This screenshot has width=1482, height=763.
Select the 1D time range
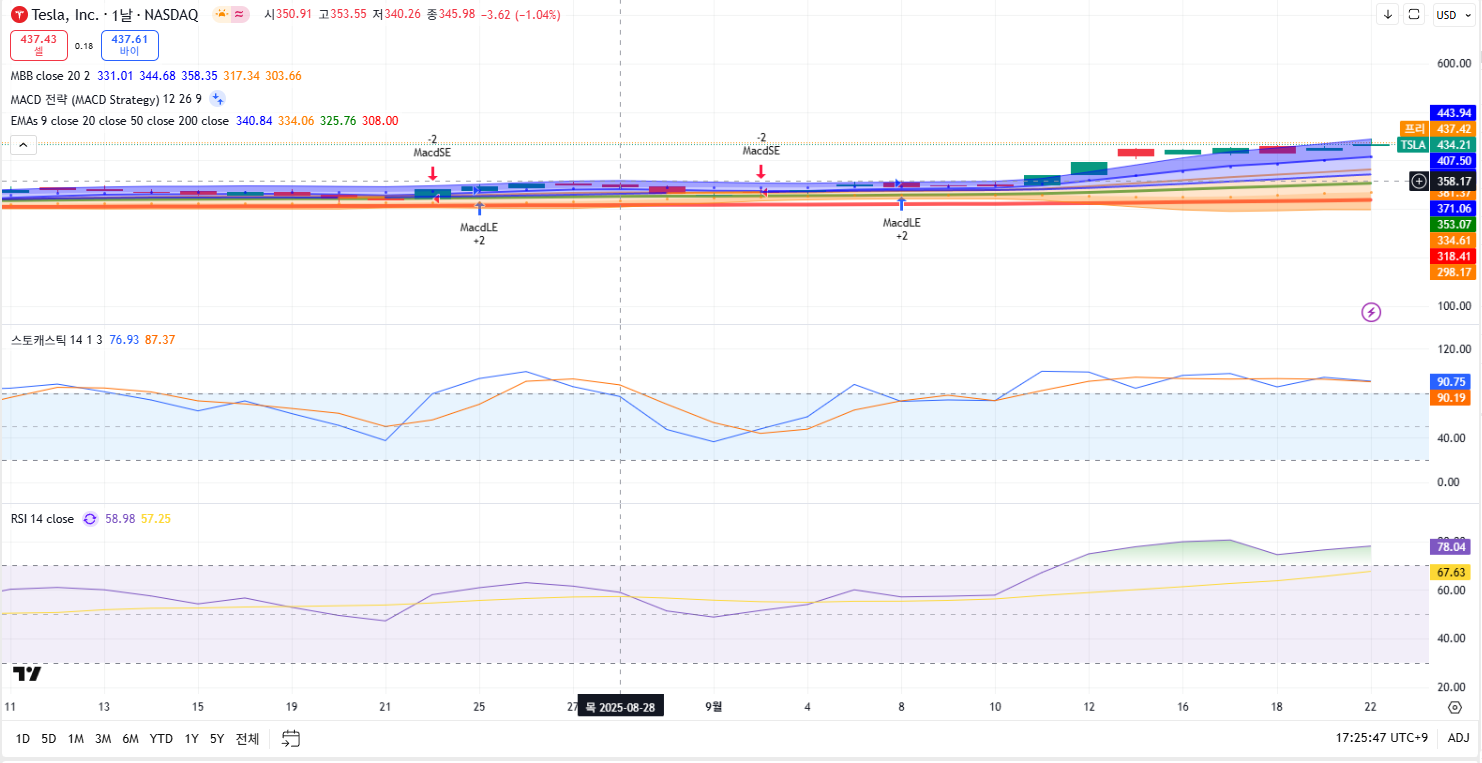point(22,739)
